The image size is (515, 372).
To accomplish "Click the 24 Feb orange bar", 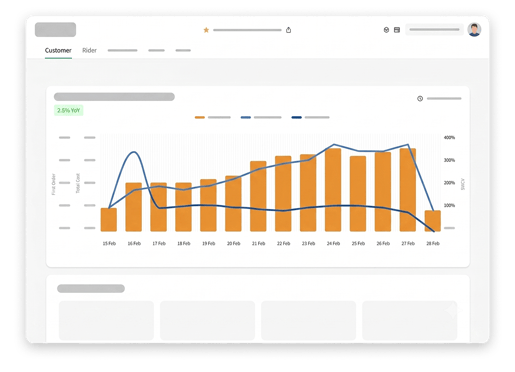I will coord(333,190).
